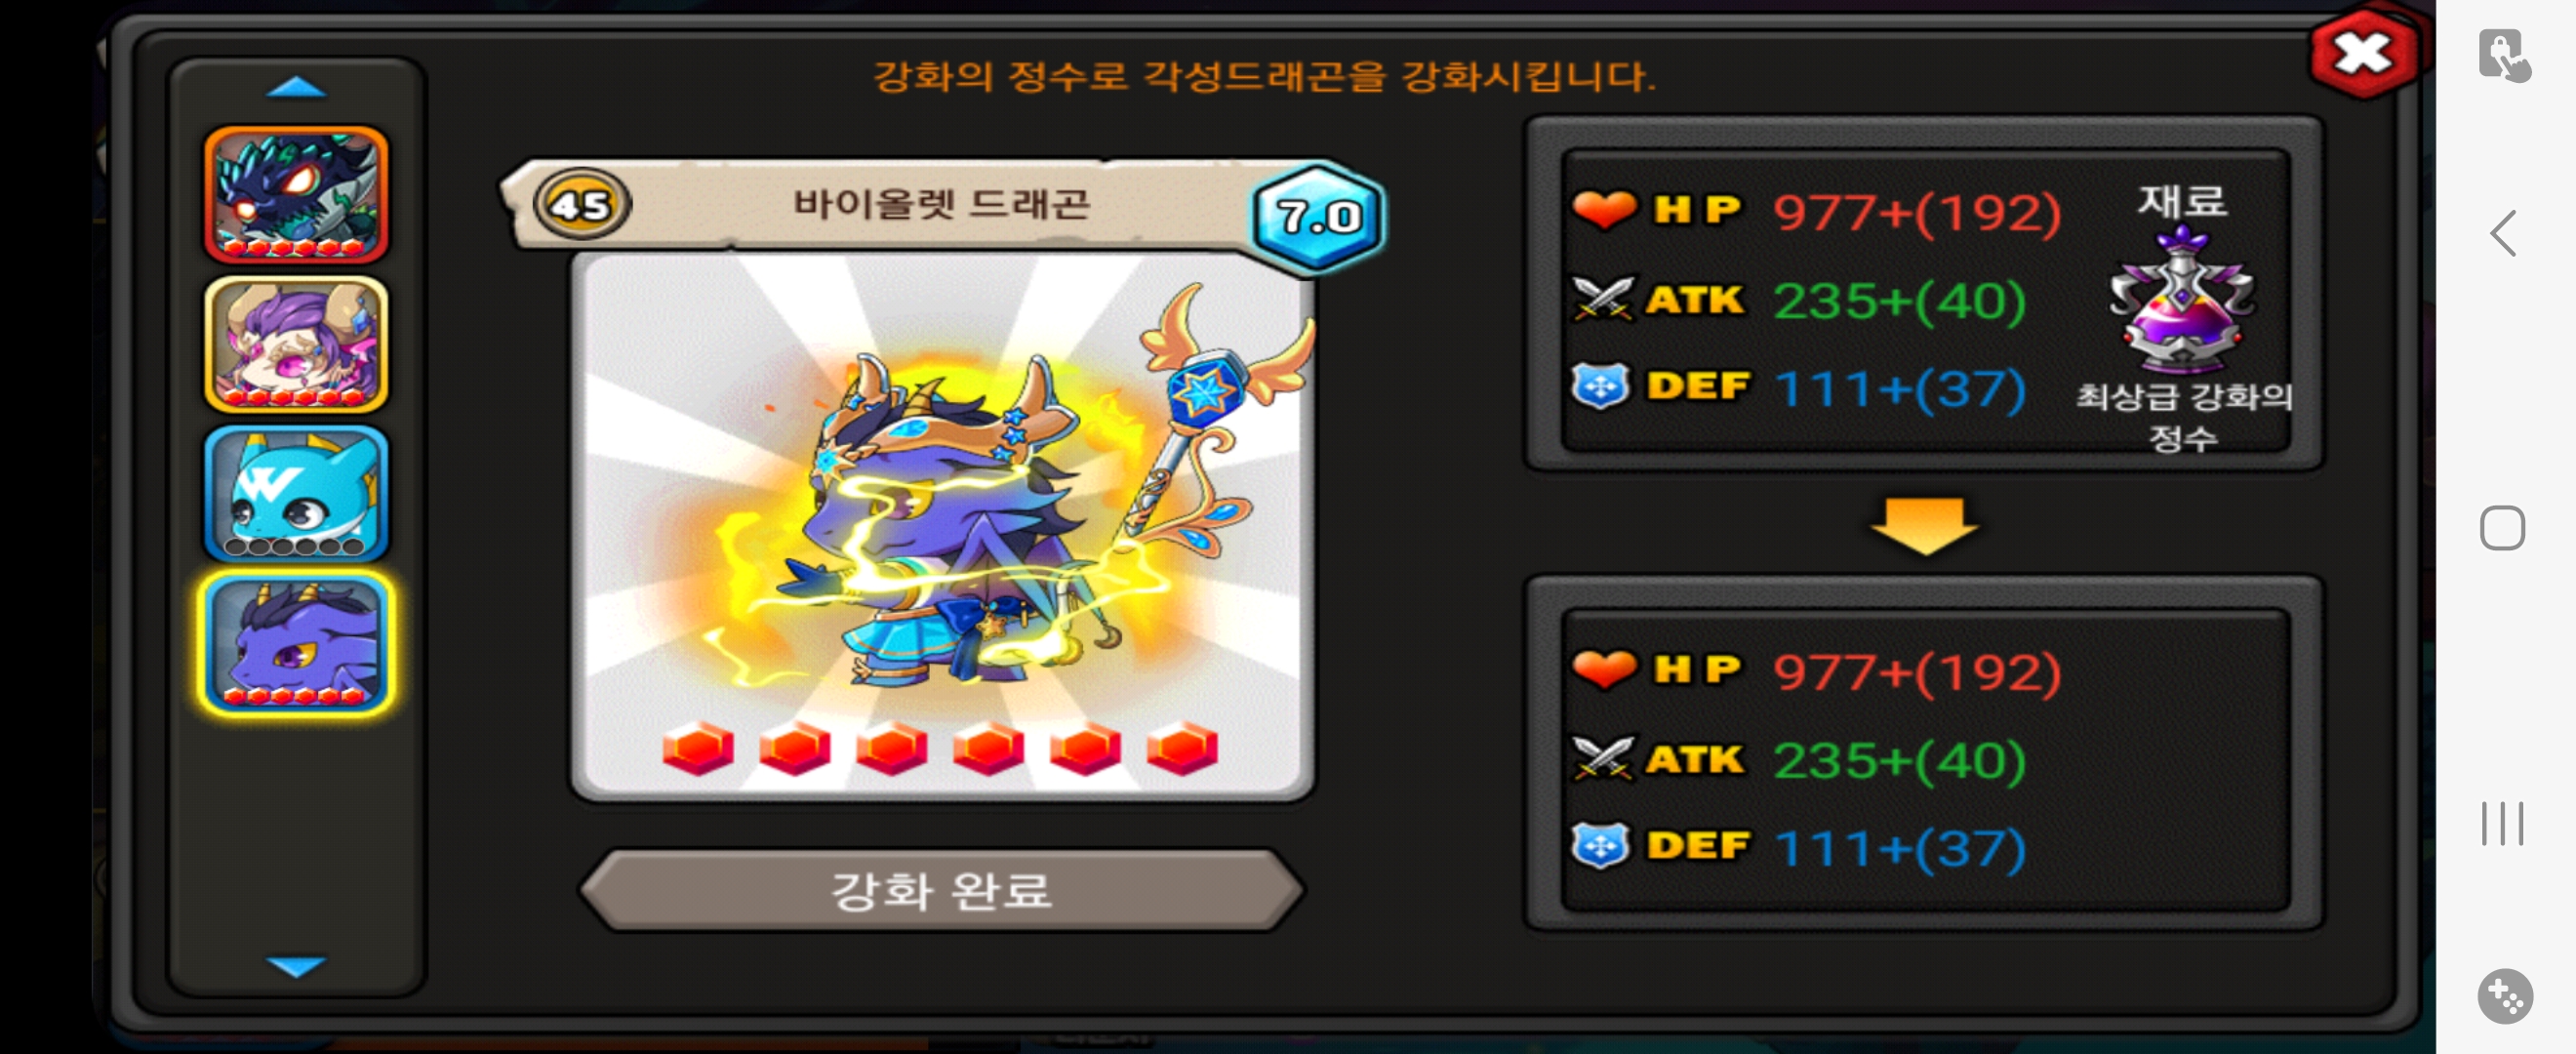The image size is (2576, 1054).
Task: Tap the level 45 badge
Action: click(582, 205)
